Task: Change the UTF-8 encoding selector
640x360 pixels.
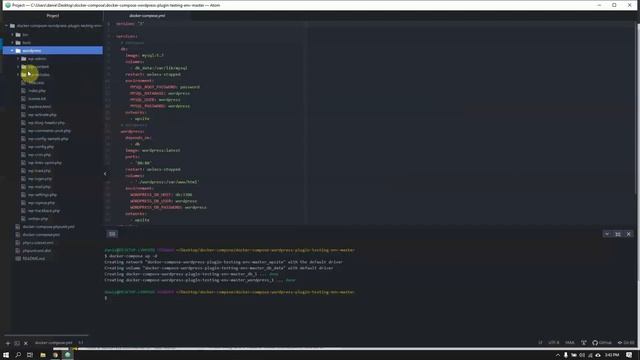Action: (x=553, y=343)
